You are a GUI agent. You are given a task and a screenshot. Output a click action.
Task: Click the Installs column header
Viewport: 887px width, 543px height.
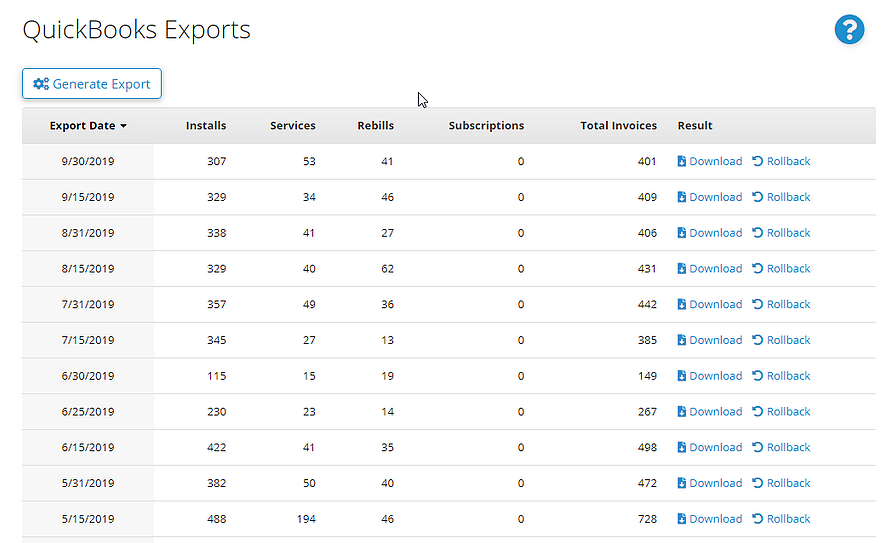point(206,126)
